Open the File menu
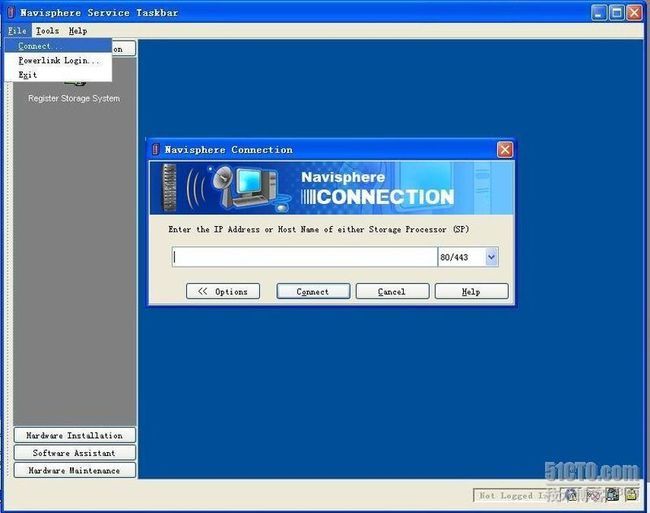Viewport: 650px width, 513px height. (17, 31)
